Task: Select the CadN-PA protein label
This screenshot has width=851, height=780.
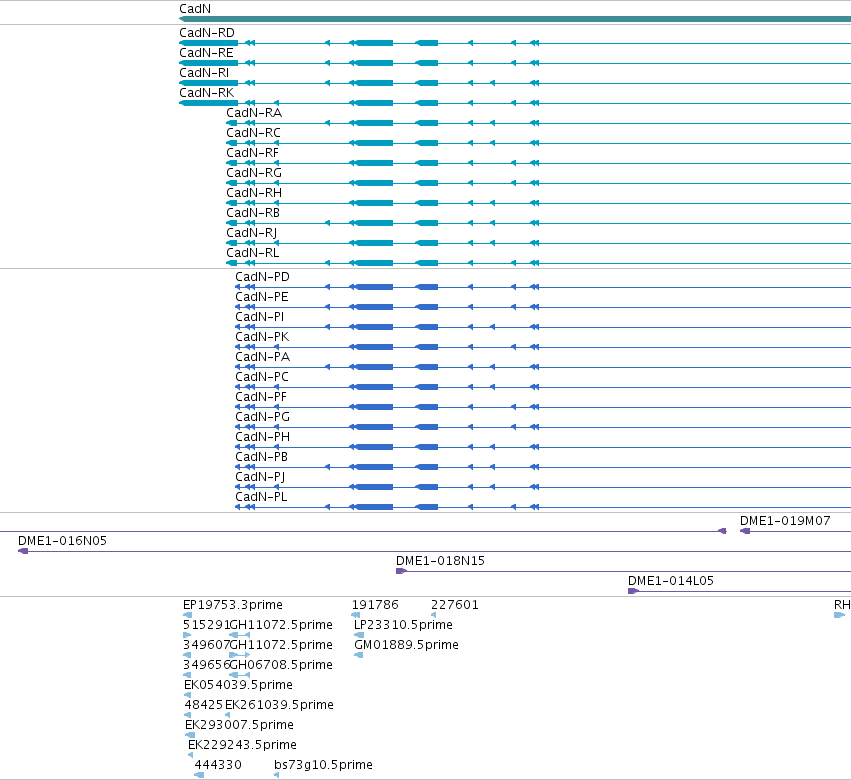Action: point(262,357)
